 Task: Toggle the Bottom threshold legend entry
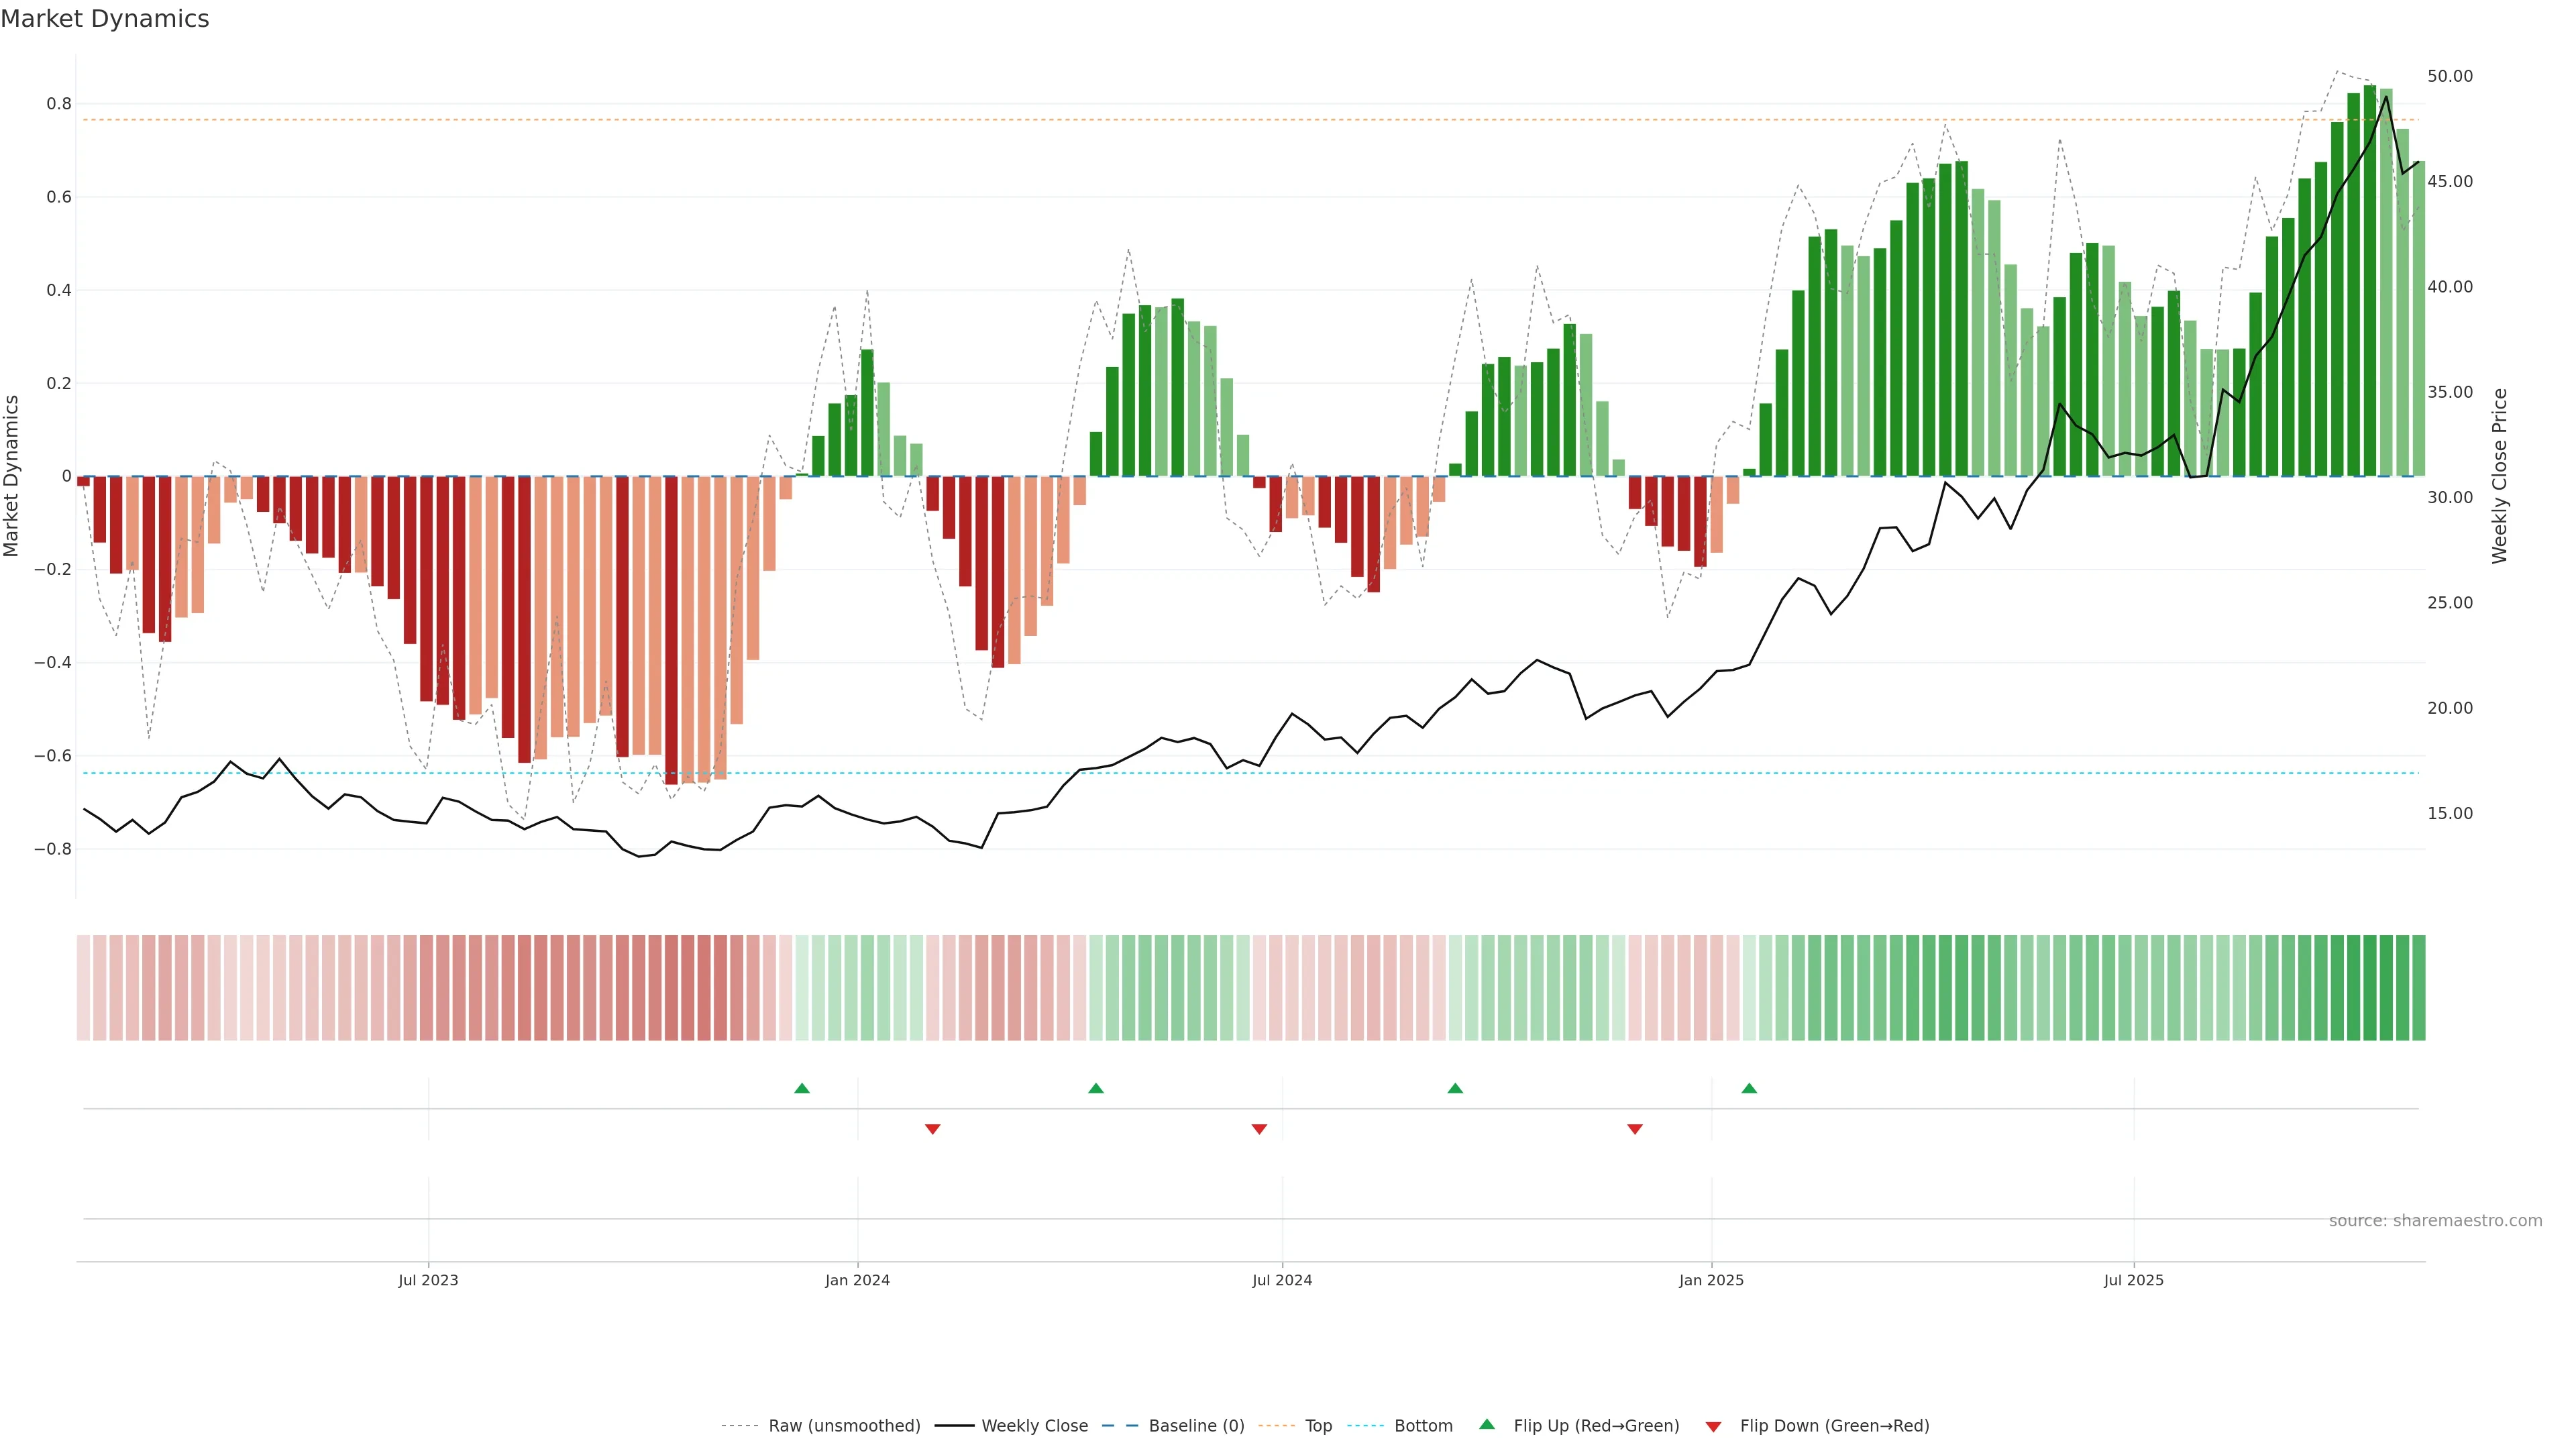(1423, 1426)
